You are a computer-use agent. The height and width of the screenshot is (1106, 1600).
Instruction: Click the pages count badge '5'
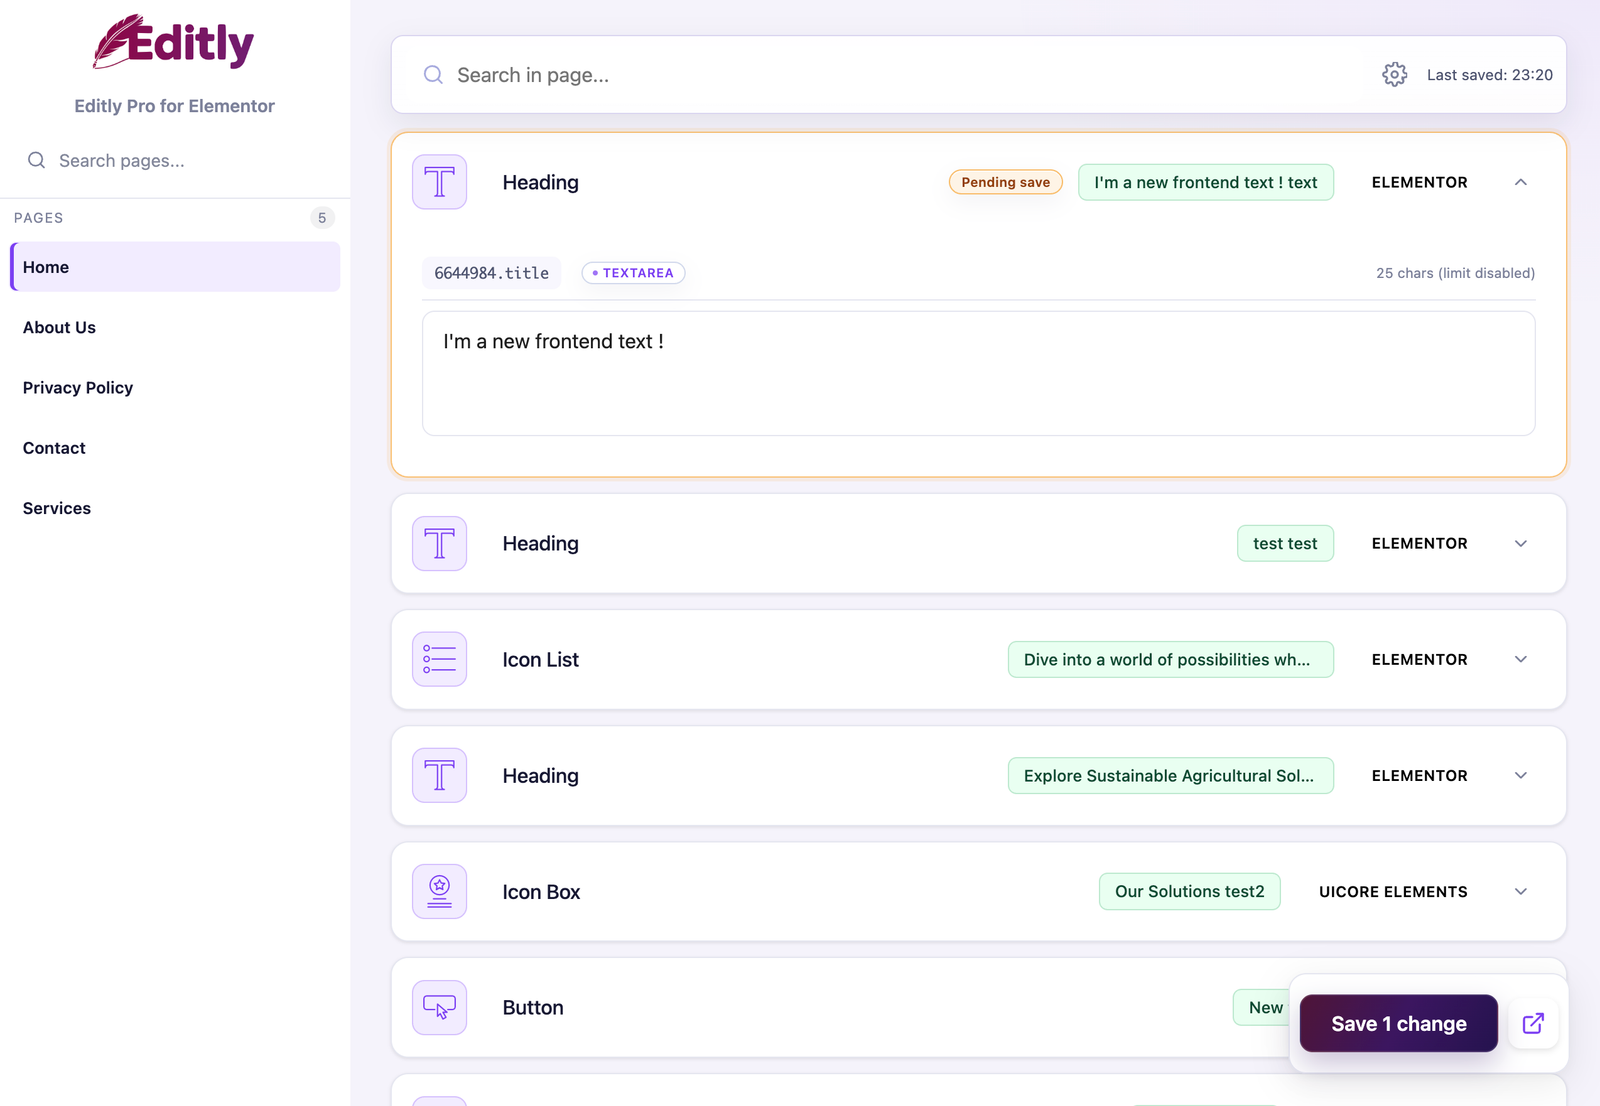click(322, 218)
